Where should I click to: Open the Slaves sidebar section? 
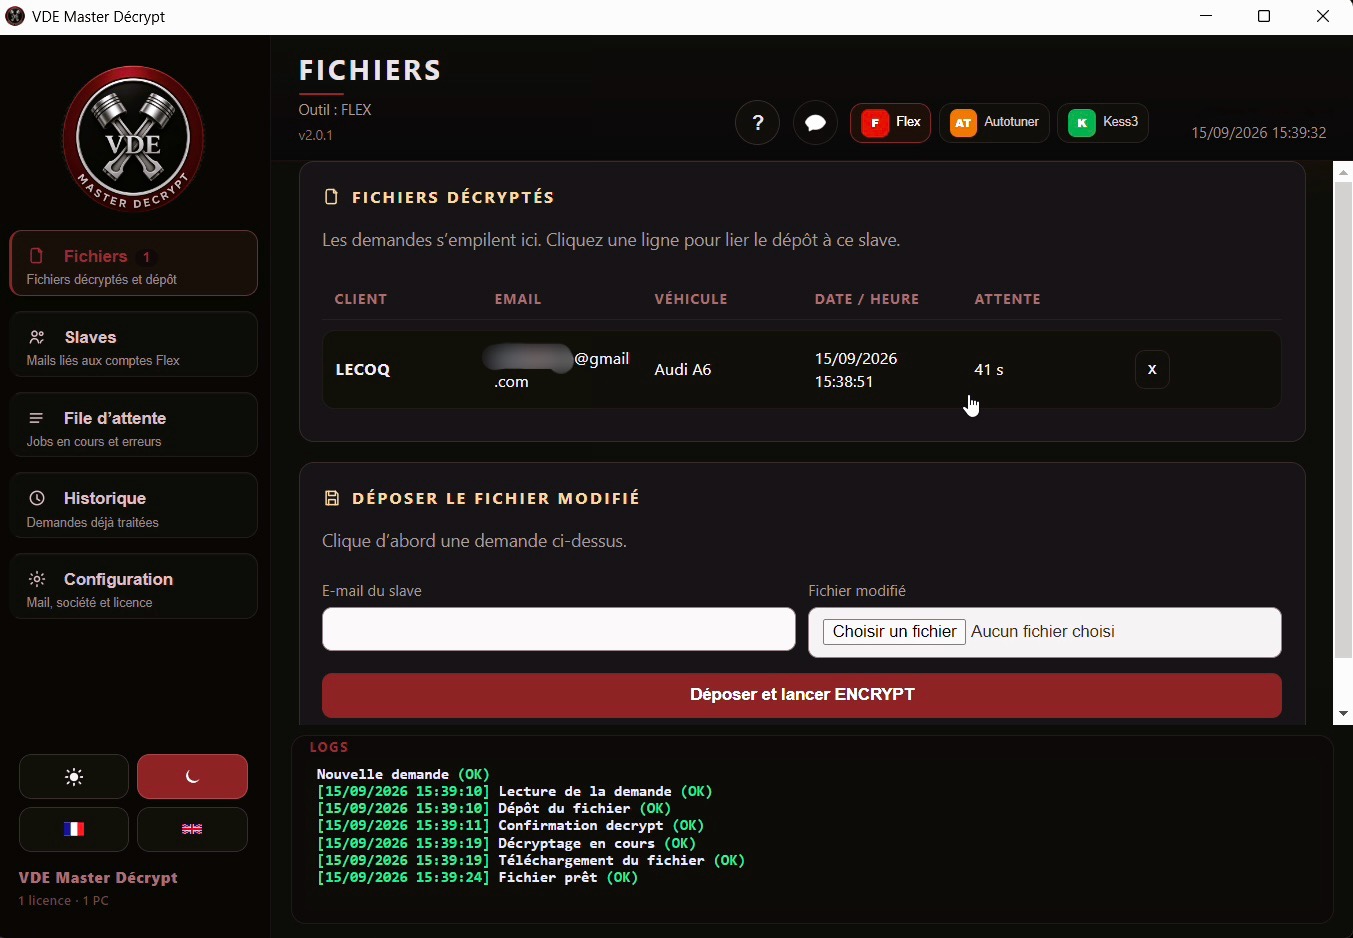tap(134, 345)
